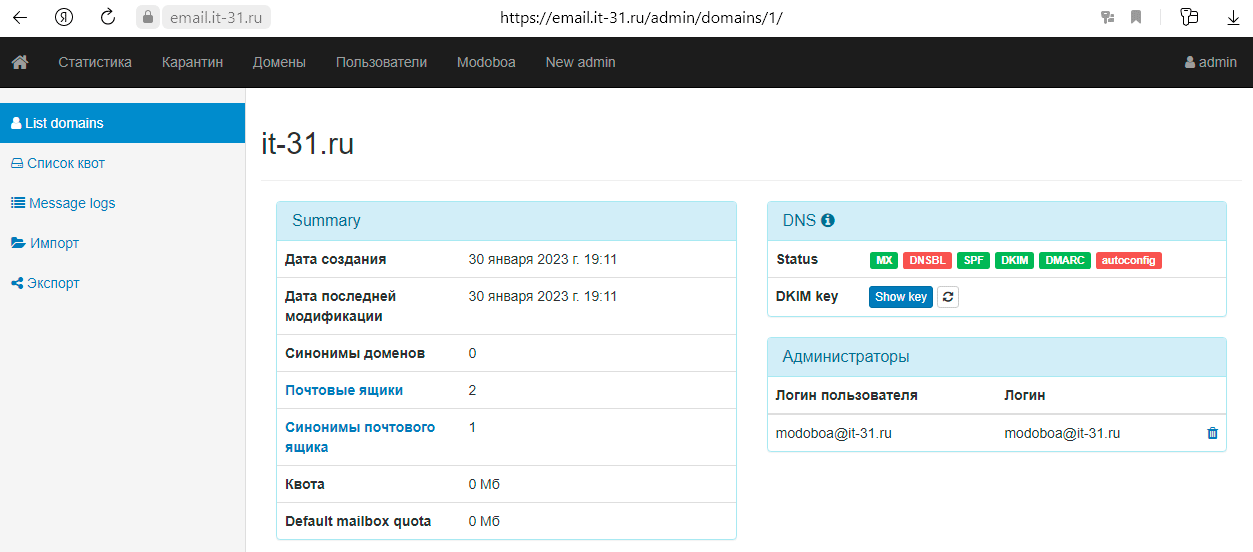
Task: Click the Default mailbox quota label
Action: [358, 521]
